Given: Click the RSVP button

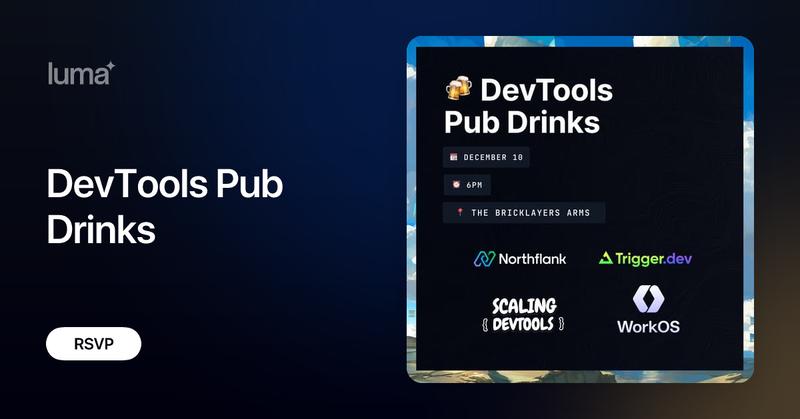Looking at the screenshot, I should [93, 343].
